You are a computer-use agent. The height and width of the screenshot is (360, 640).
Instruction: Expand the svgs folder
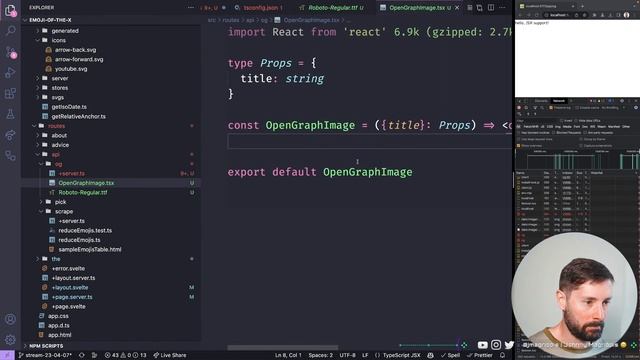coord(58,97)
